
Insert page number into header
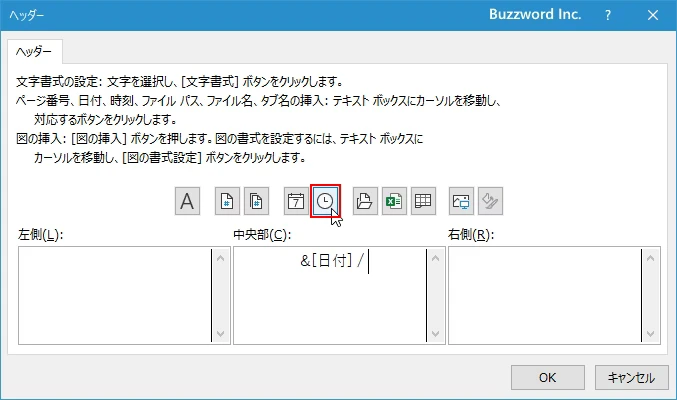[227, 201]
